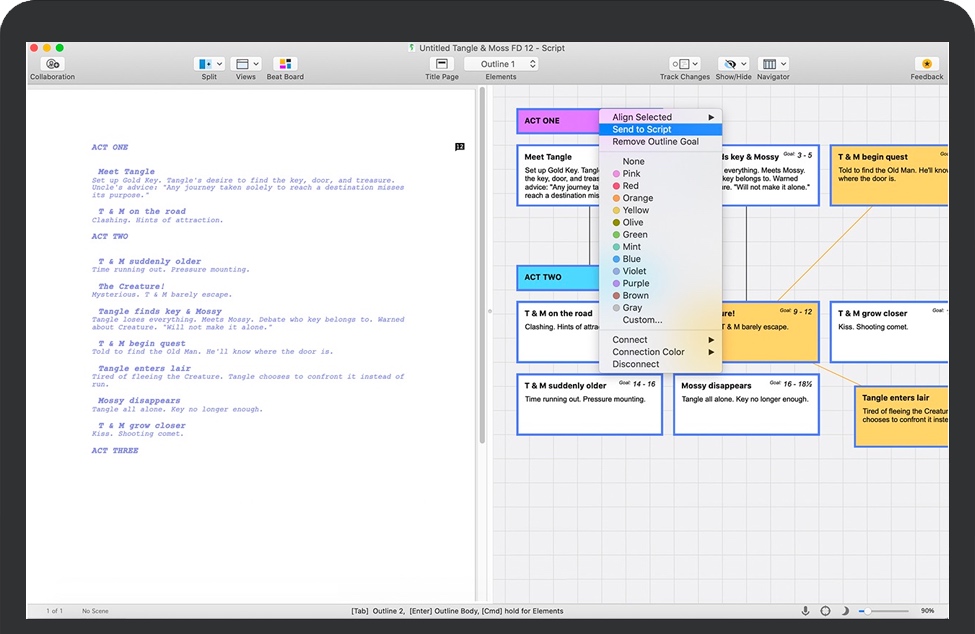Open the Beat Board
This screenshot has width=975, height=634.
(x=285, y=62)
